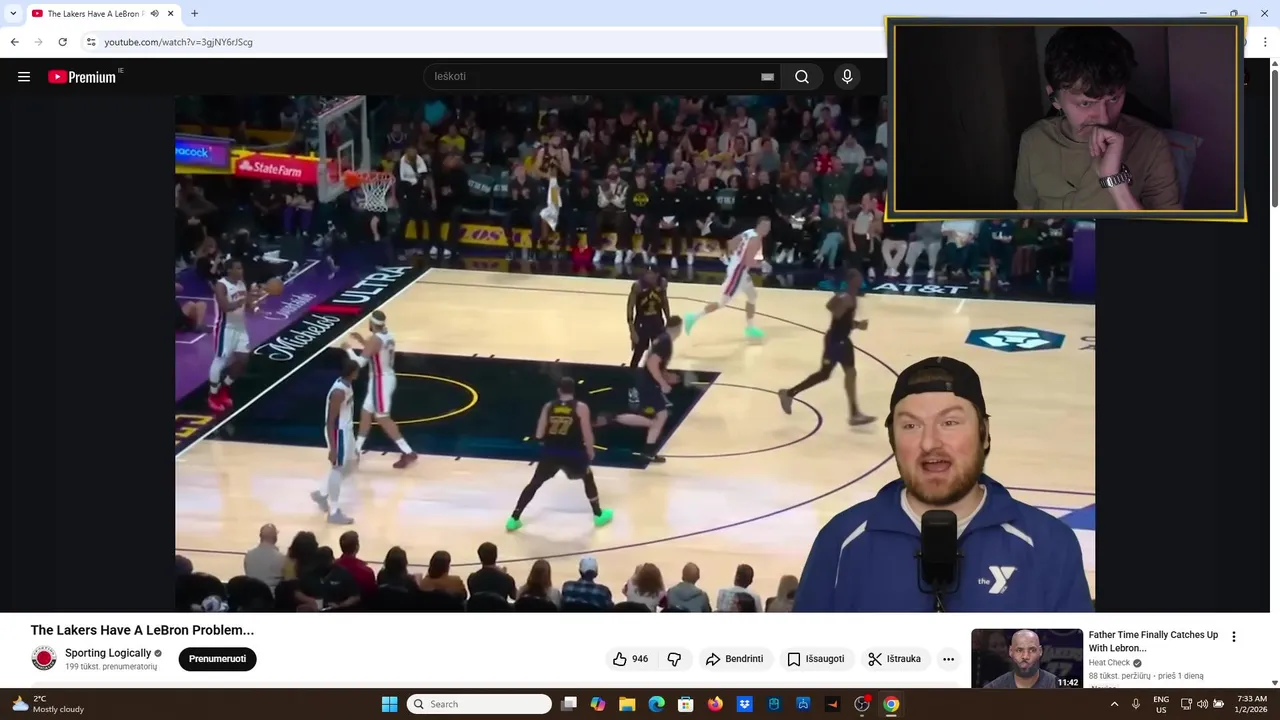Start voice search with microphone icon

(x=847, y=77)
